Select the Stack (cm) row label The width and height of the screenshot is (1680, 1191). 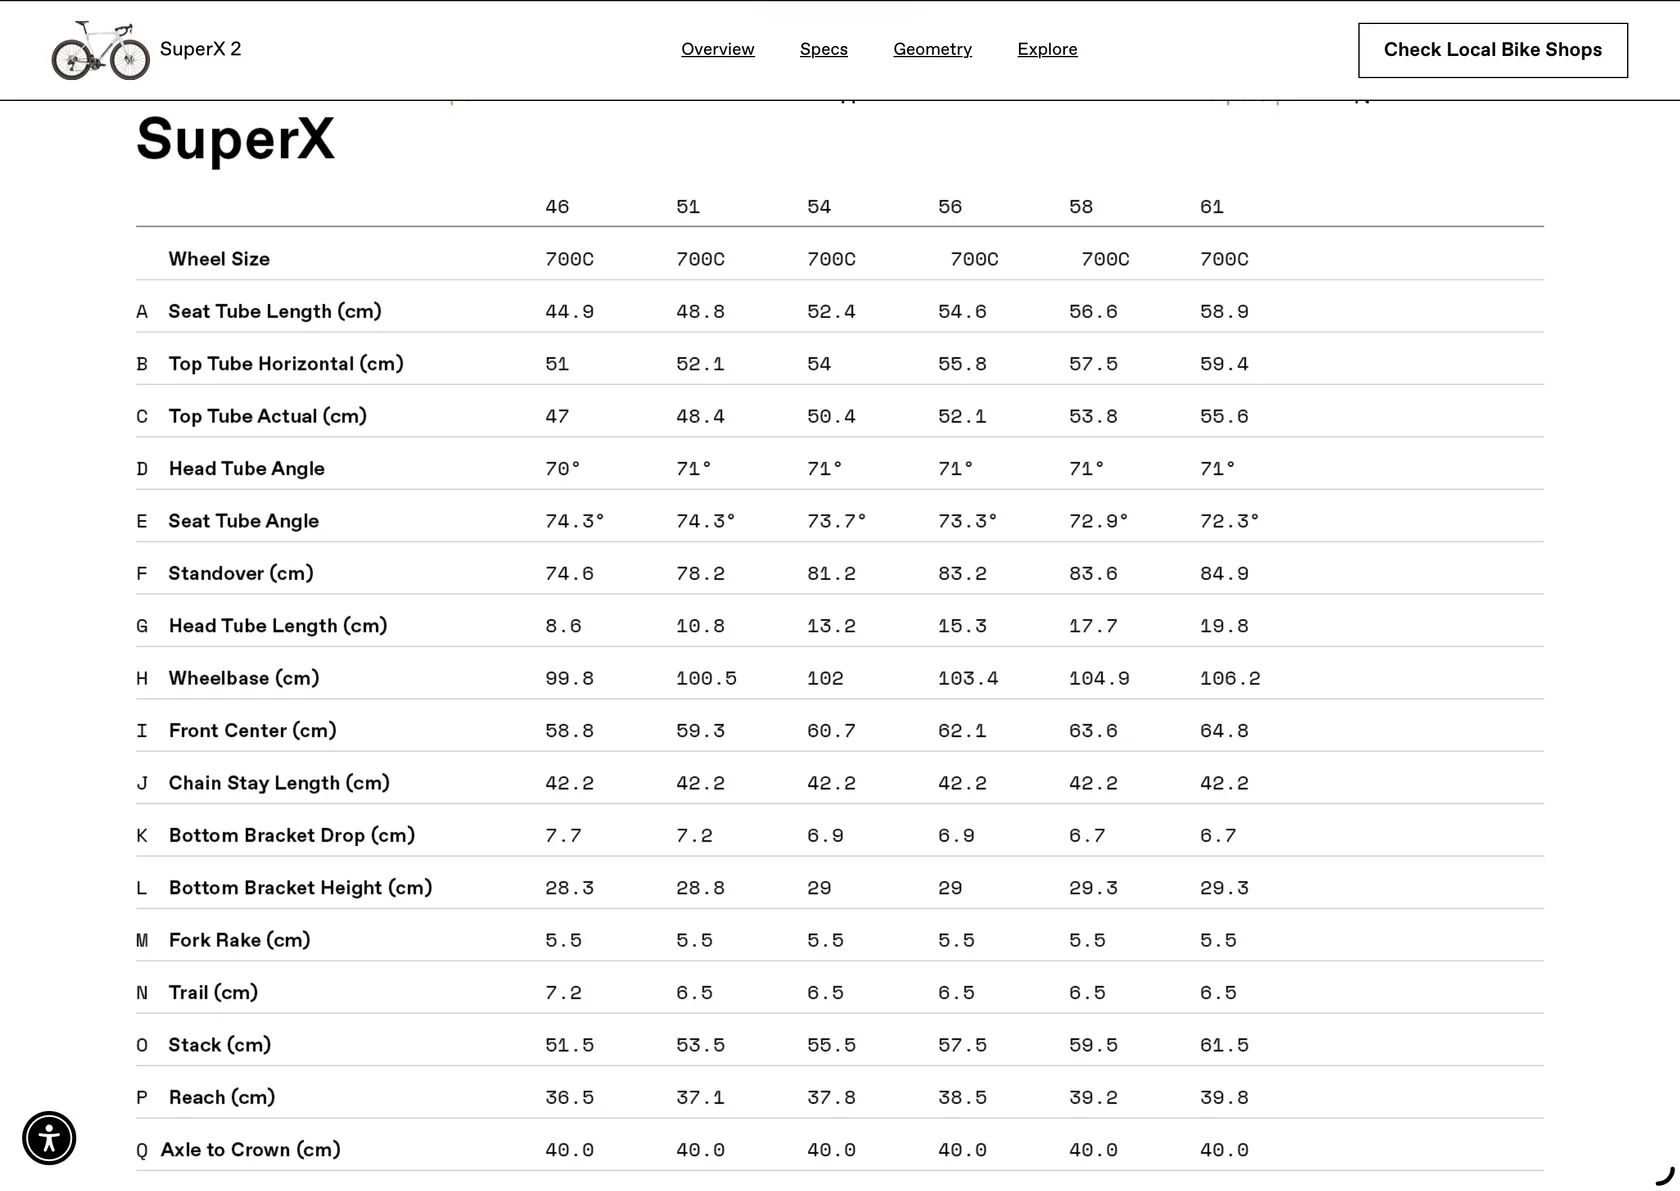(x=219, y=1045)
